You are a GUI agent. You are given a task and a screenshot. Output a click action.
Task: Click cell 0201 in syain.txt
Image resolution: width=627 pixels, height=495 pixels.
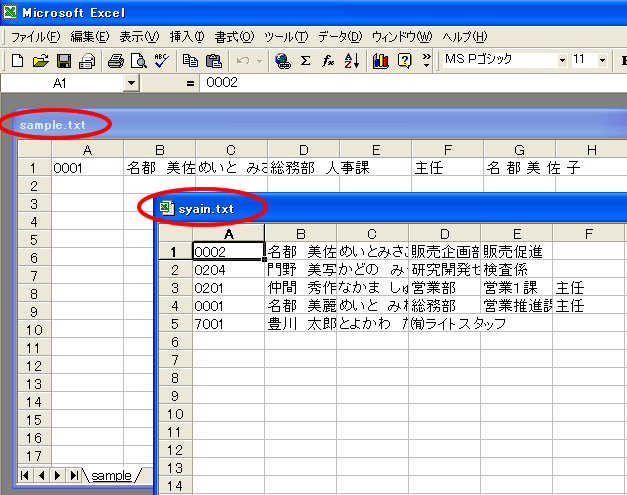[228, 288]
